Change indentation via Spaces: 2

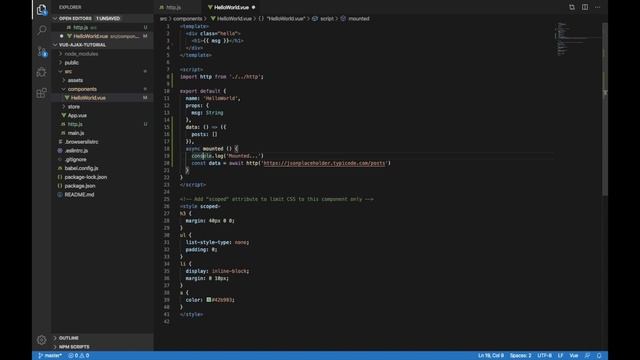pyautogui.click(x=520, y=356)
